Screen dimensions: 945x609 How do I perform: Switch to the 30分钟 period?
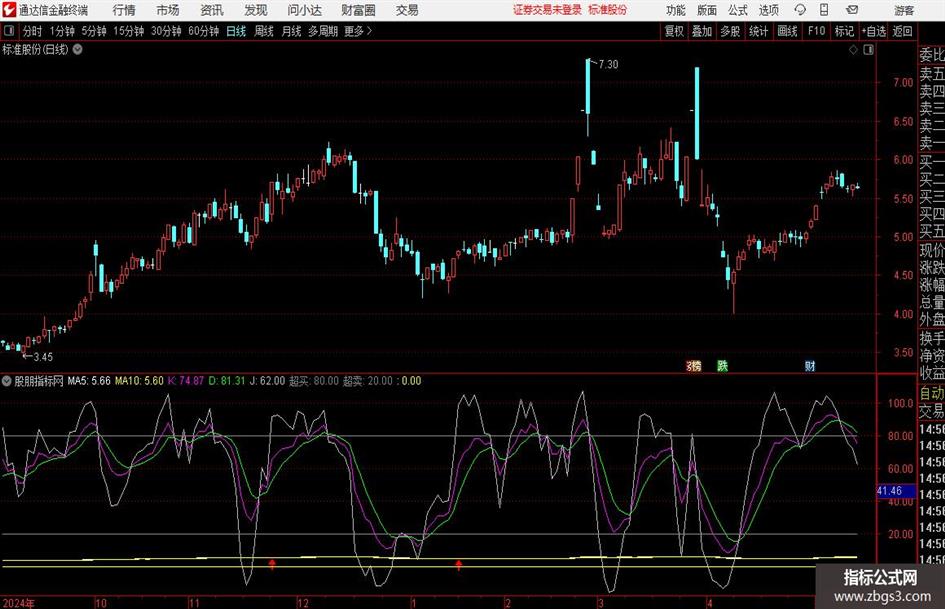pos(166,31)
